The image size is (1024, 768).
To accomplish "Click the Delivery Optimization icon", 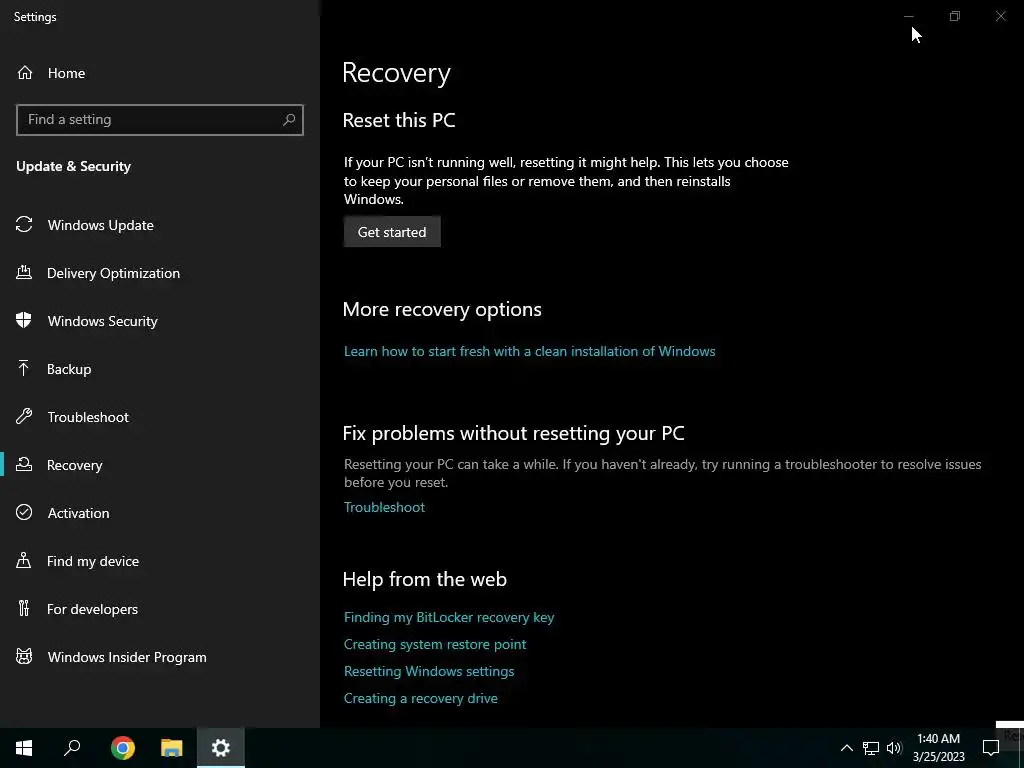I will [x=24, y=272].
